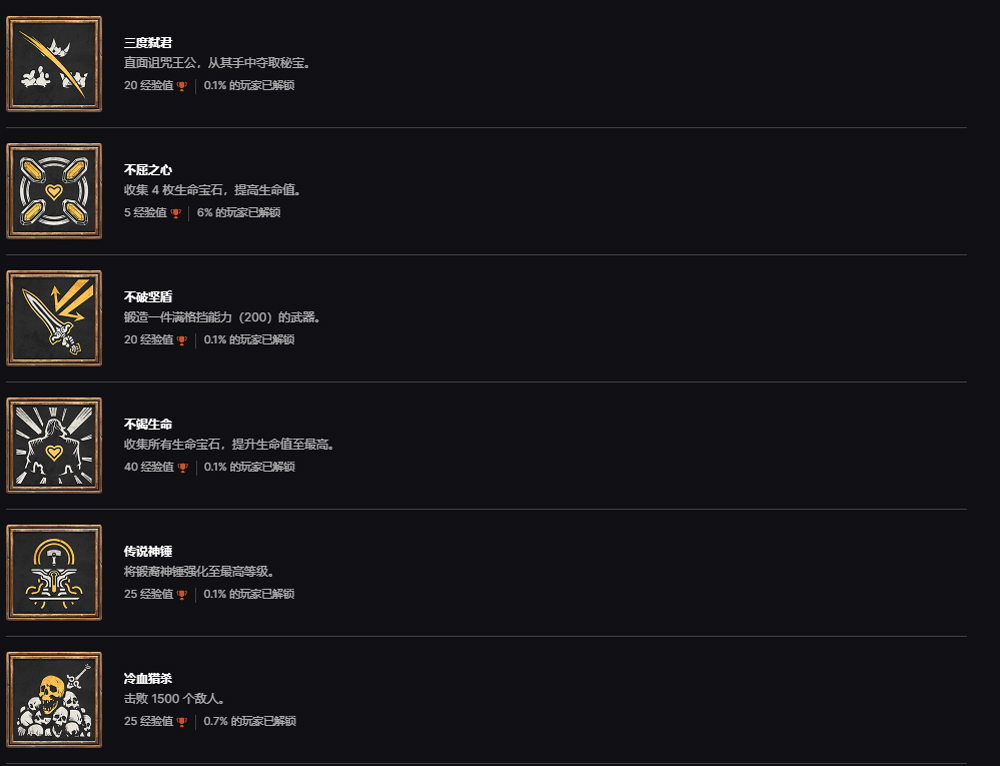Click the trophy icon under 冷血猎杀
Image resolution: width=1000 pixels, height=766 pixels.
(182, 722)
